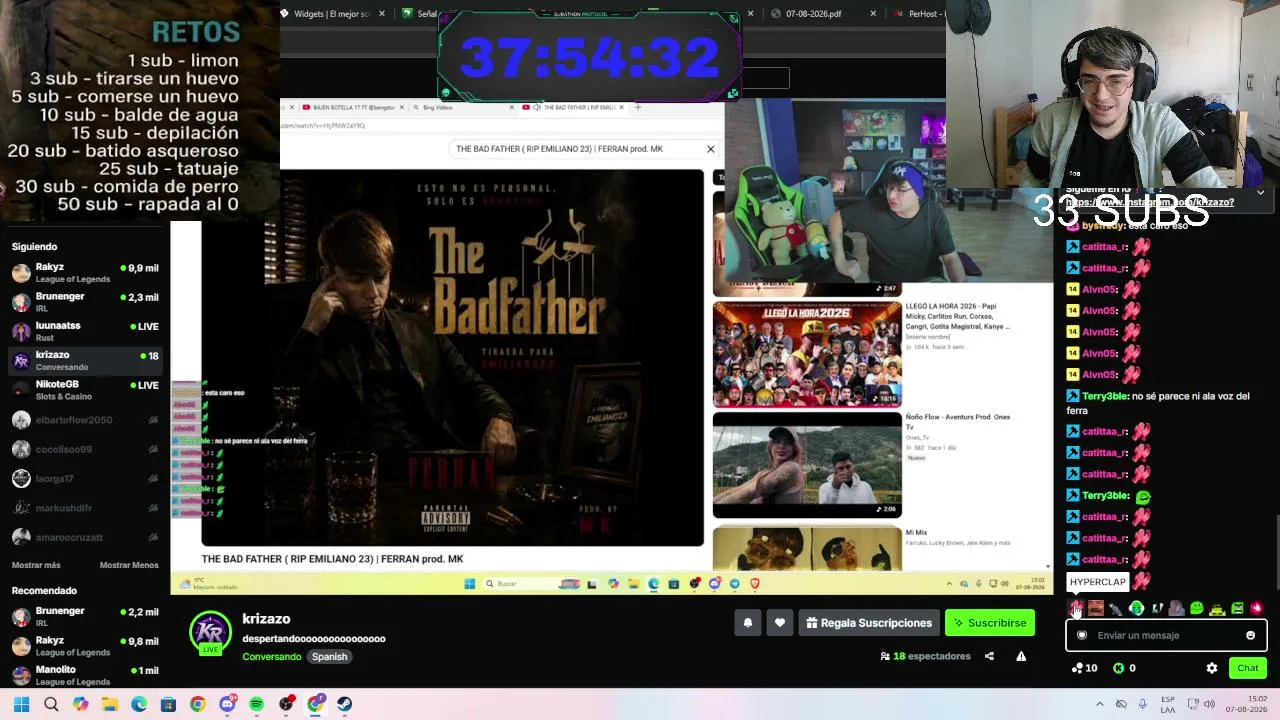Image resolution: width=1280 pixels, height=720 pixels.
Task: Collapse followed list with Mostrar Menos
Action: click(129, 565)
